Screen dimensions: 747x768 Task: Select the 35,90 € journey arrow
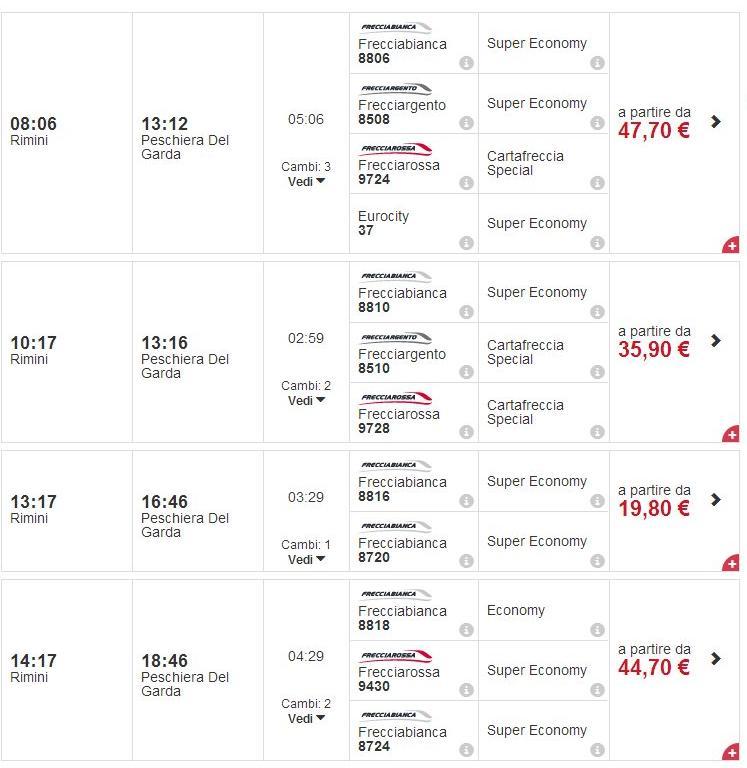[716, 340]
